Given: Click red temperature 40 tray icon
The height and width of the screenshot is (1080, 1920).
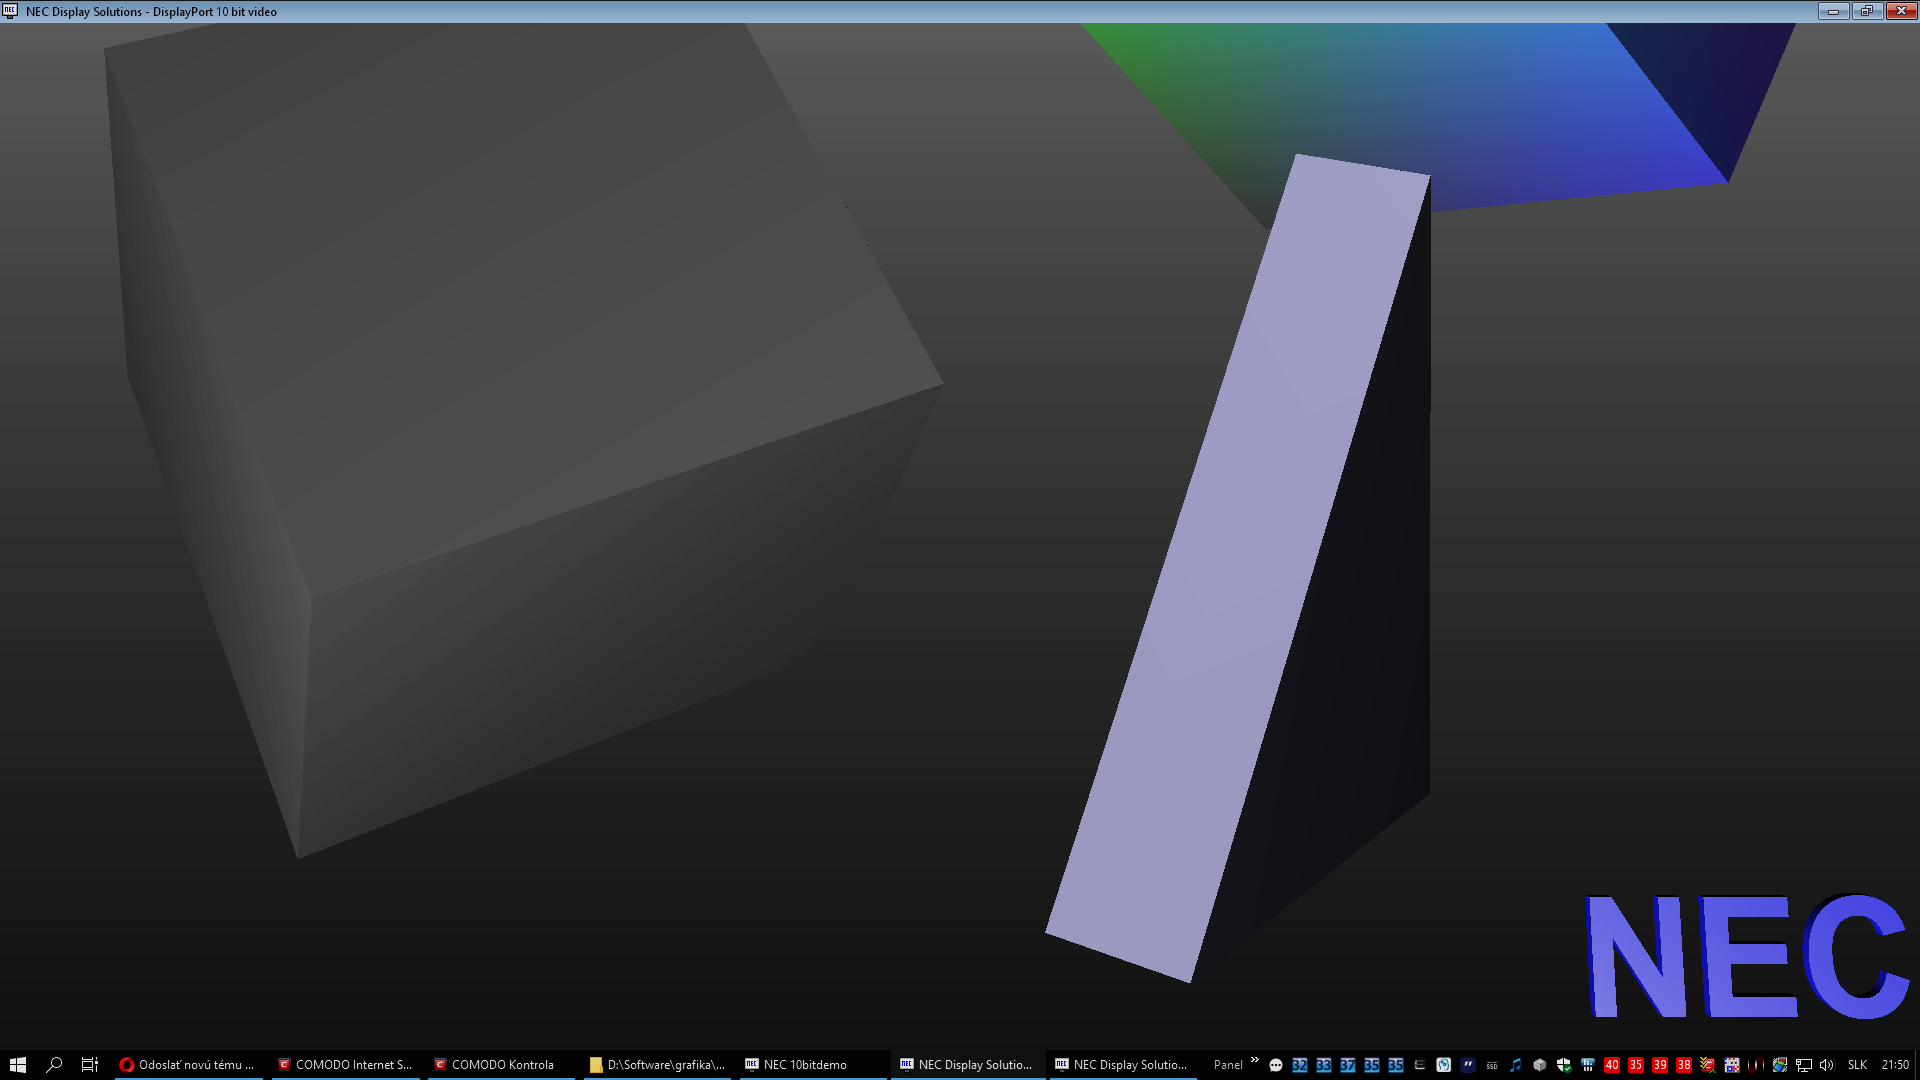Looking at the screenshot, I should click(1612, 1065).
